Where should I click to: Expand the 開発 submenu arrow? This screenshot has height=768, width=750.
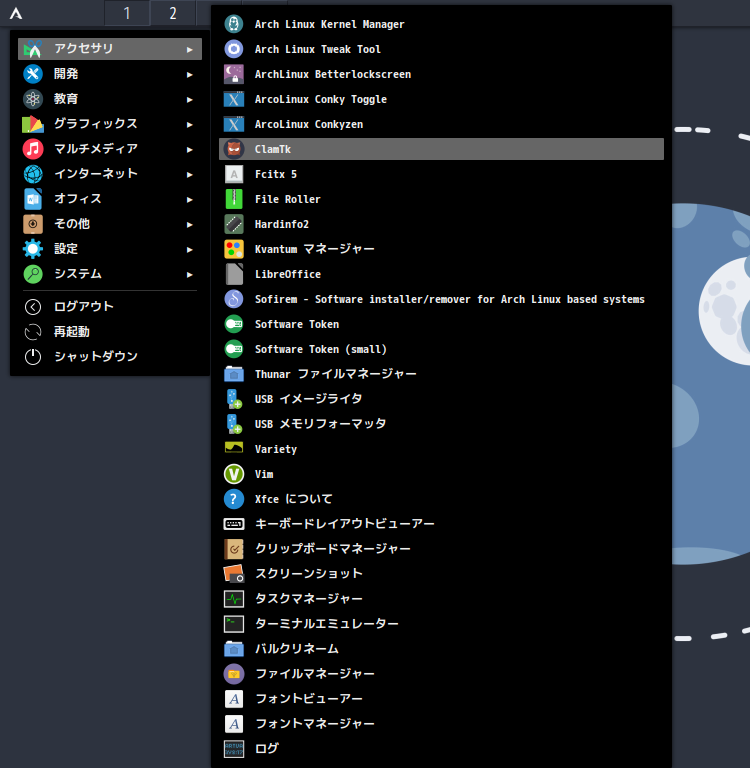[x=190, y=74]
